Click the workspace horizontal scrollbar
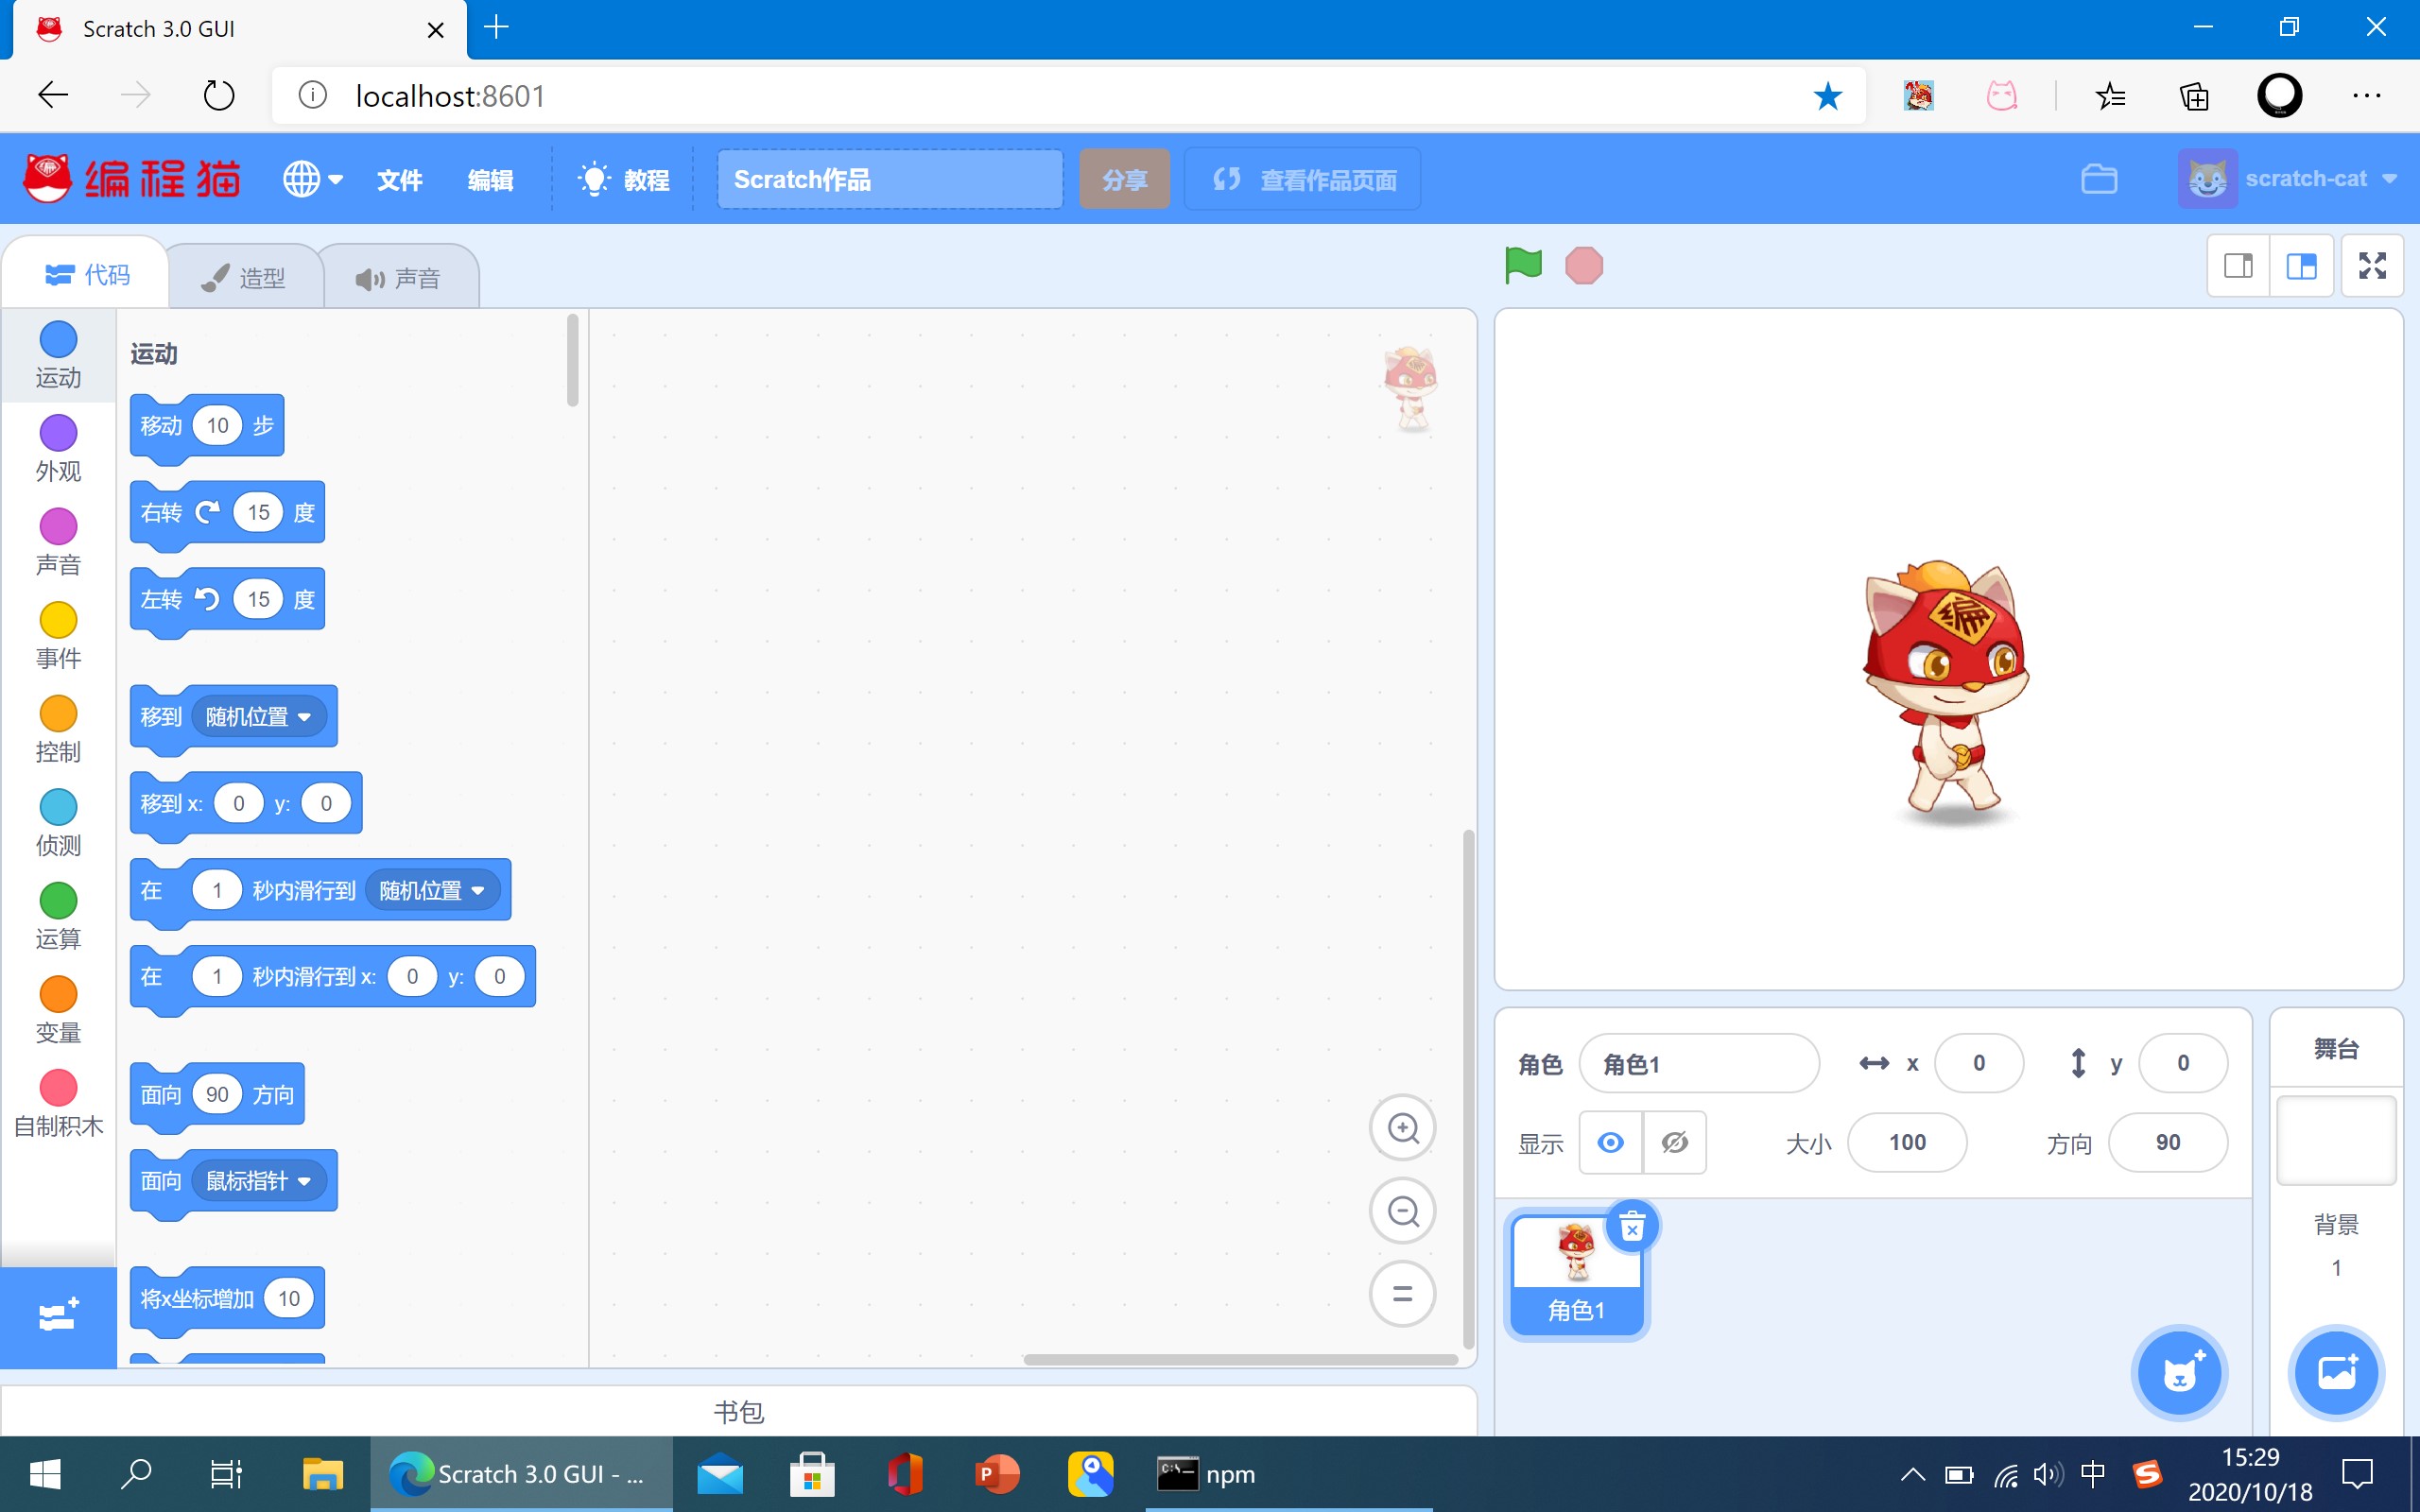 click(1240, 1359)
